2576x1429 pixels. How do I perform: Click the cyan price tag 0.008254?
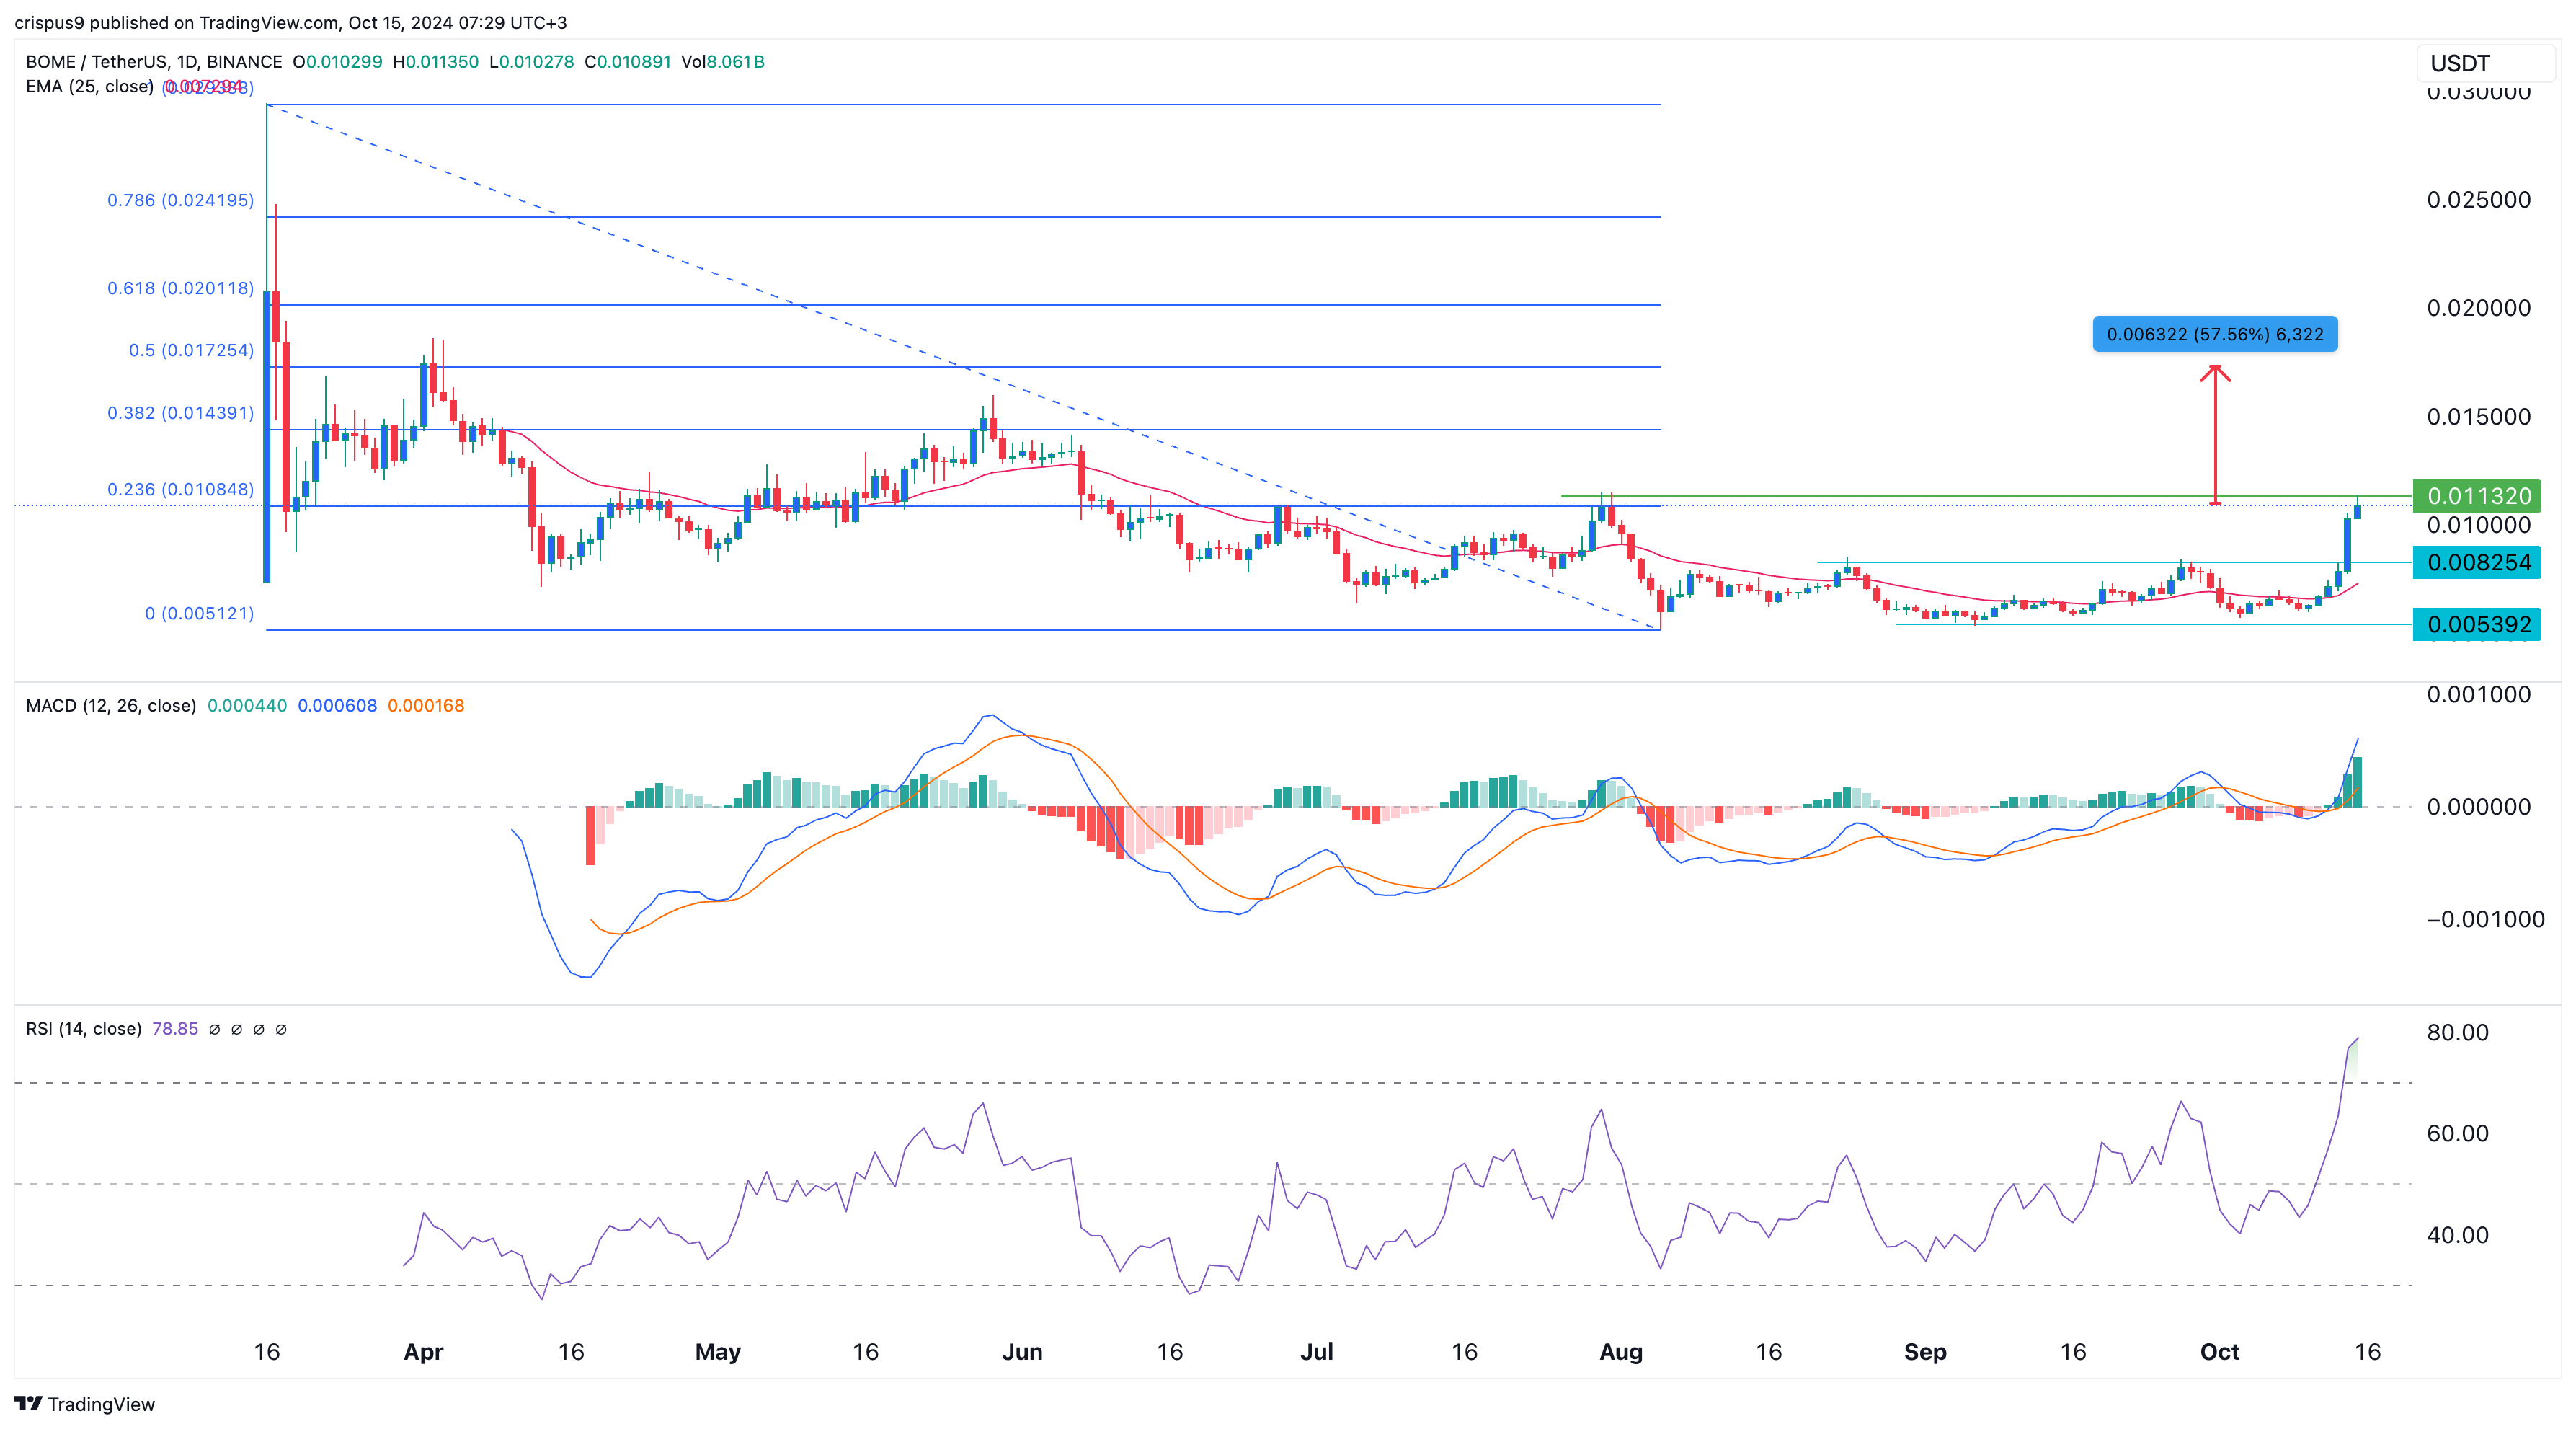2477,563
